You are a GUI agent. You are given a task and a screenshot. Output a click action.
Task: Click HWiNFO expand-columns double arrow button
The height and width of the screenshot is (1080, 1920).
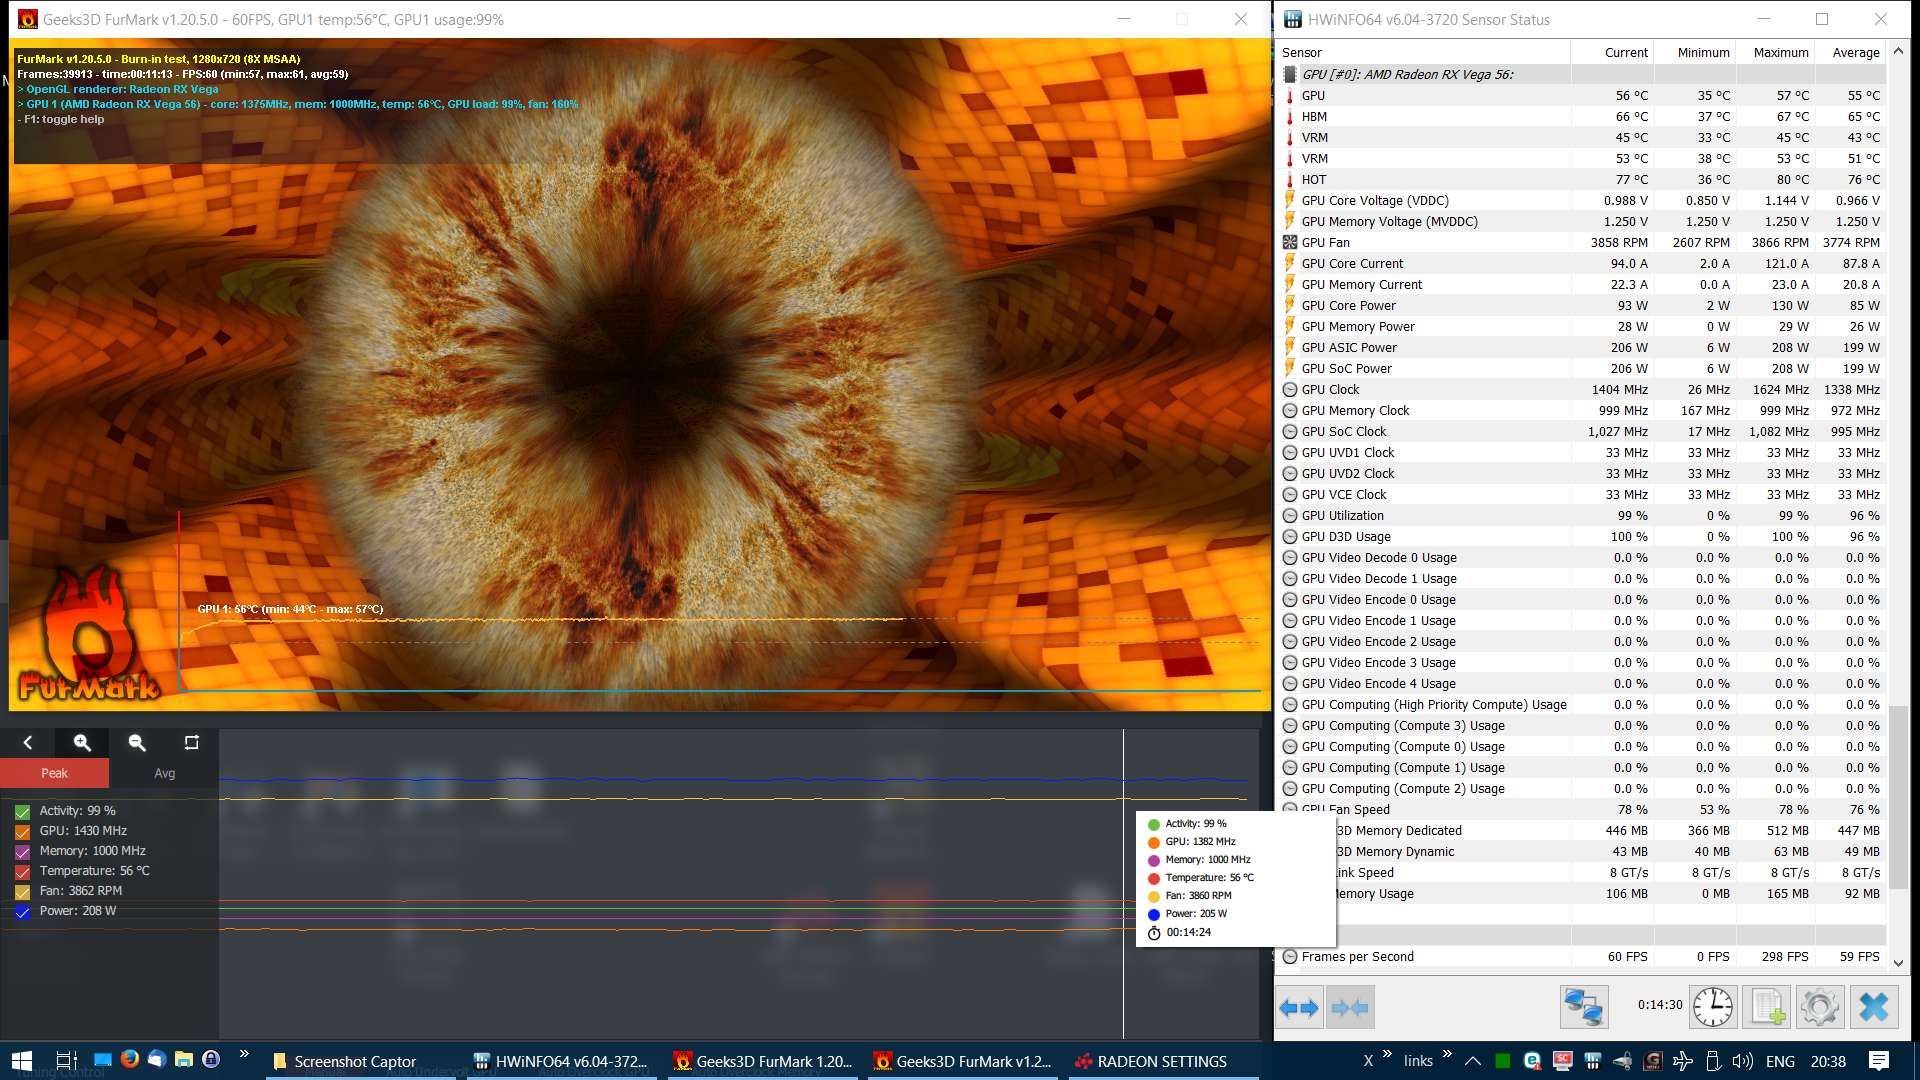click(1299, 1007)
